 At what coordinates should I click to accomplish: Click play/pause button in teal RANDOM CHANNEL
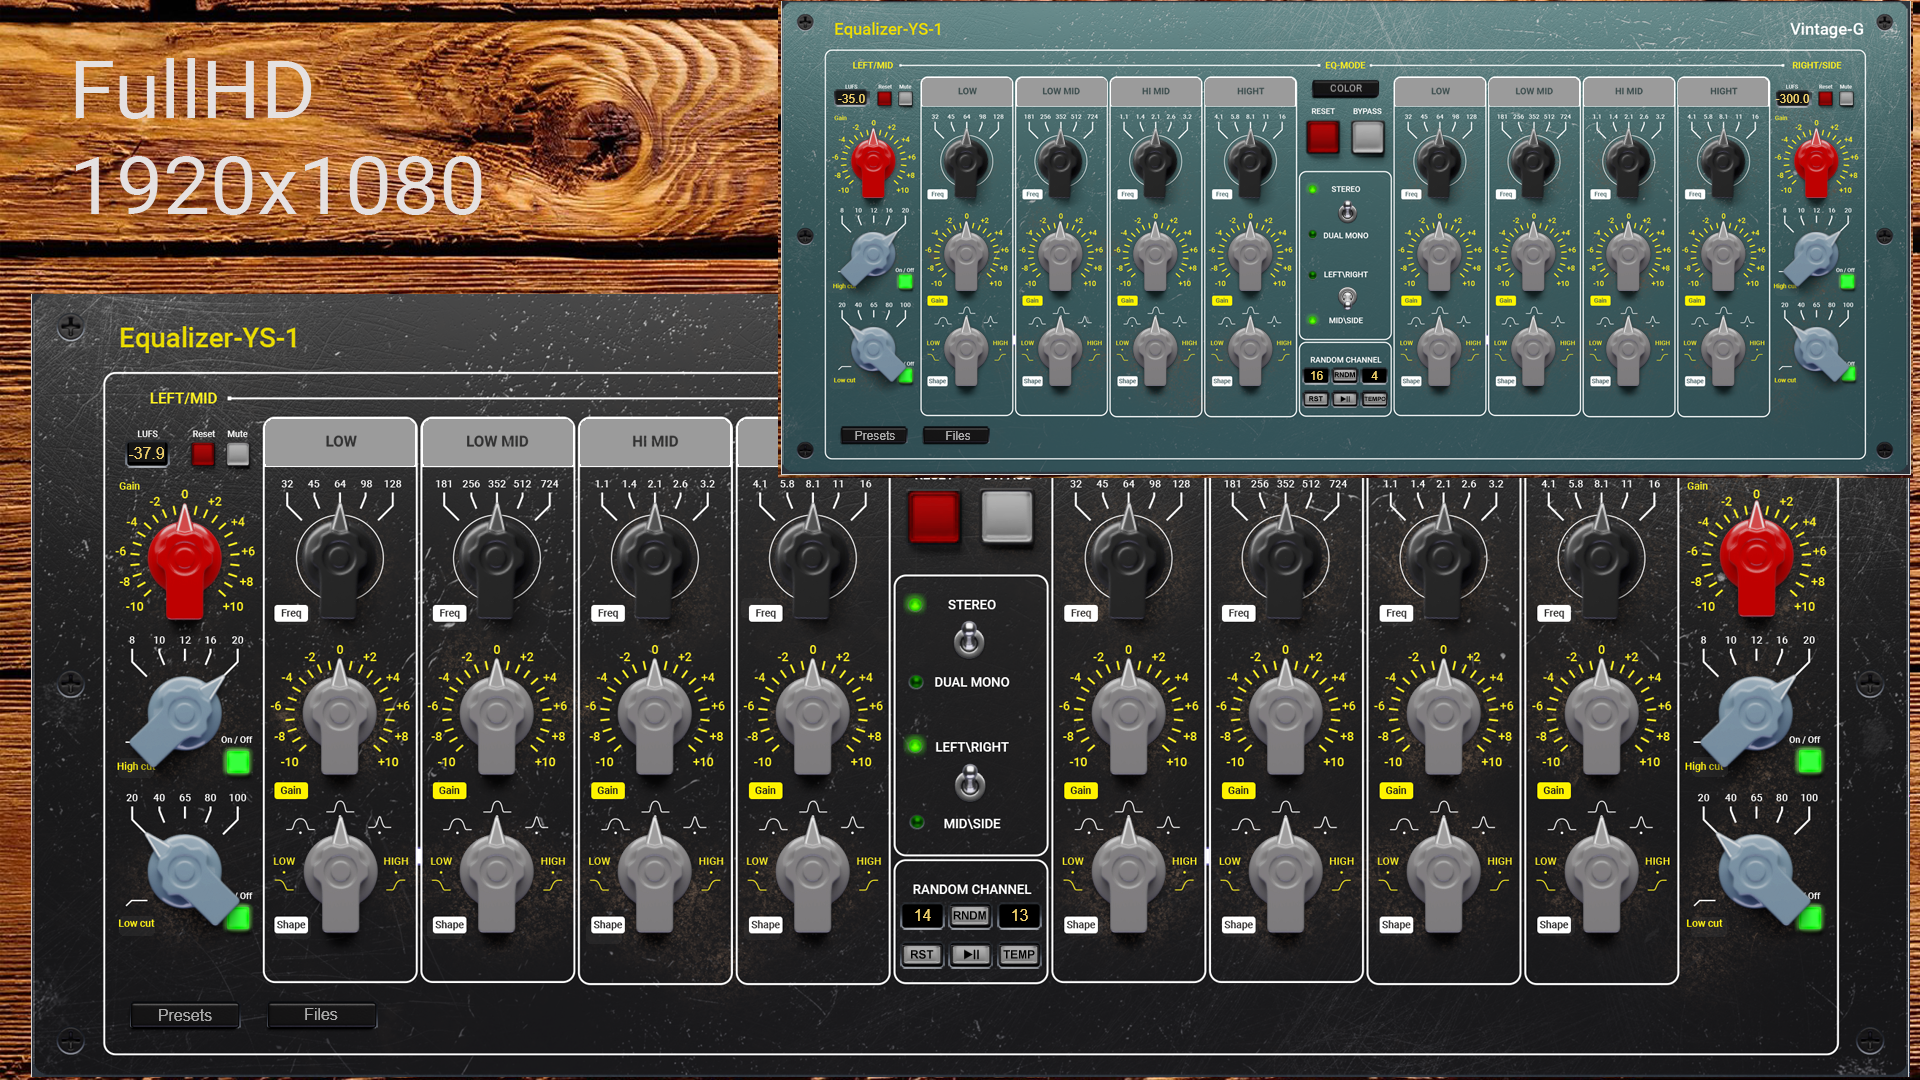coord(1345,399)
